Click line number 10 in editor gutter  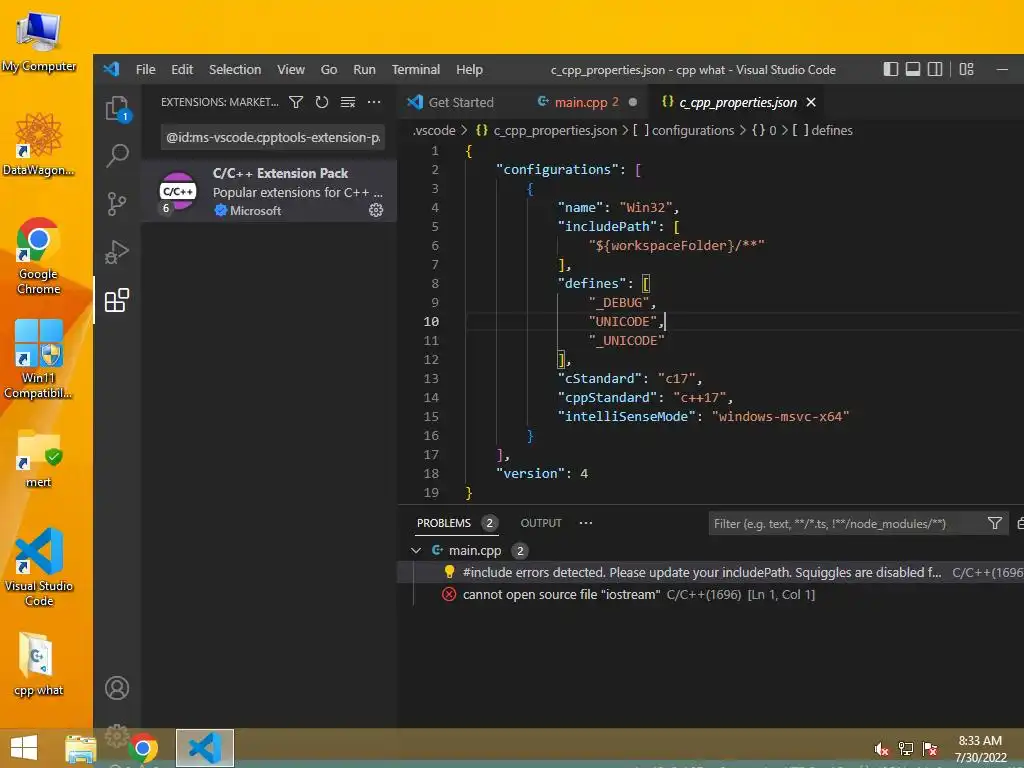pyautogui.click(x=431, y=321)
